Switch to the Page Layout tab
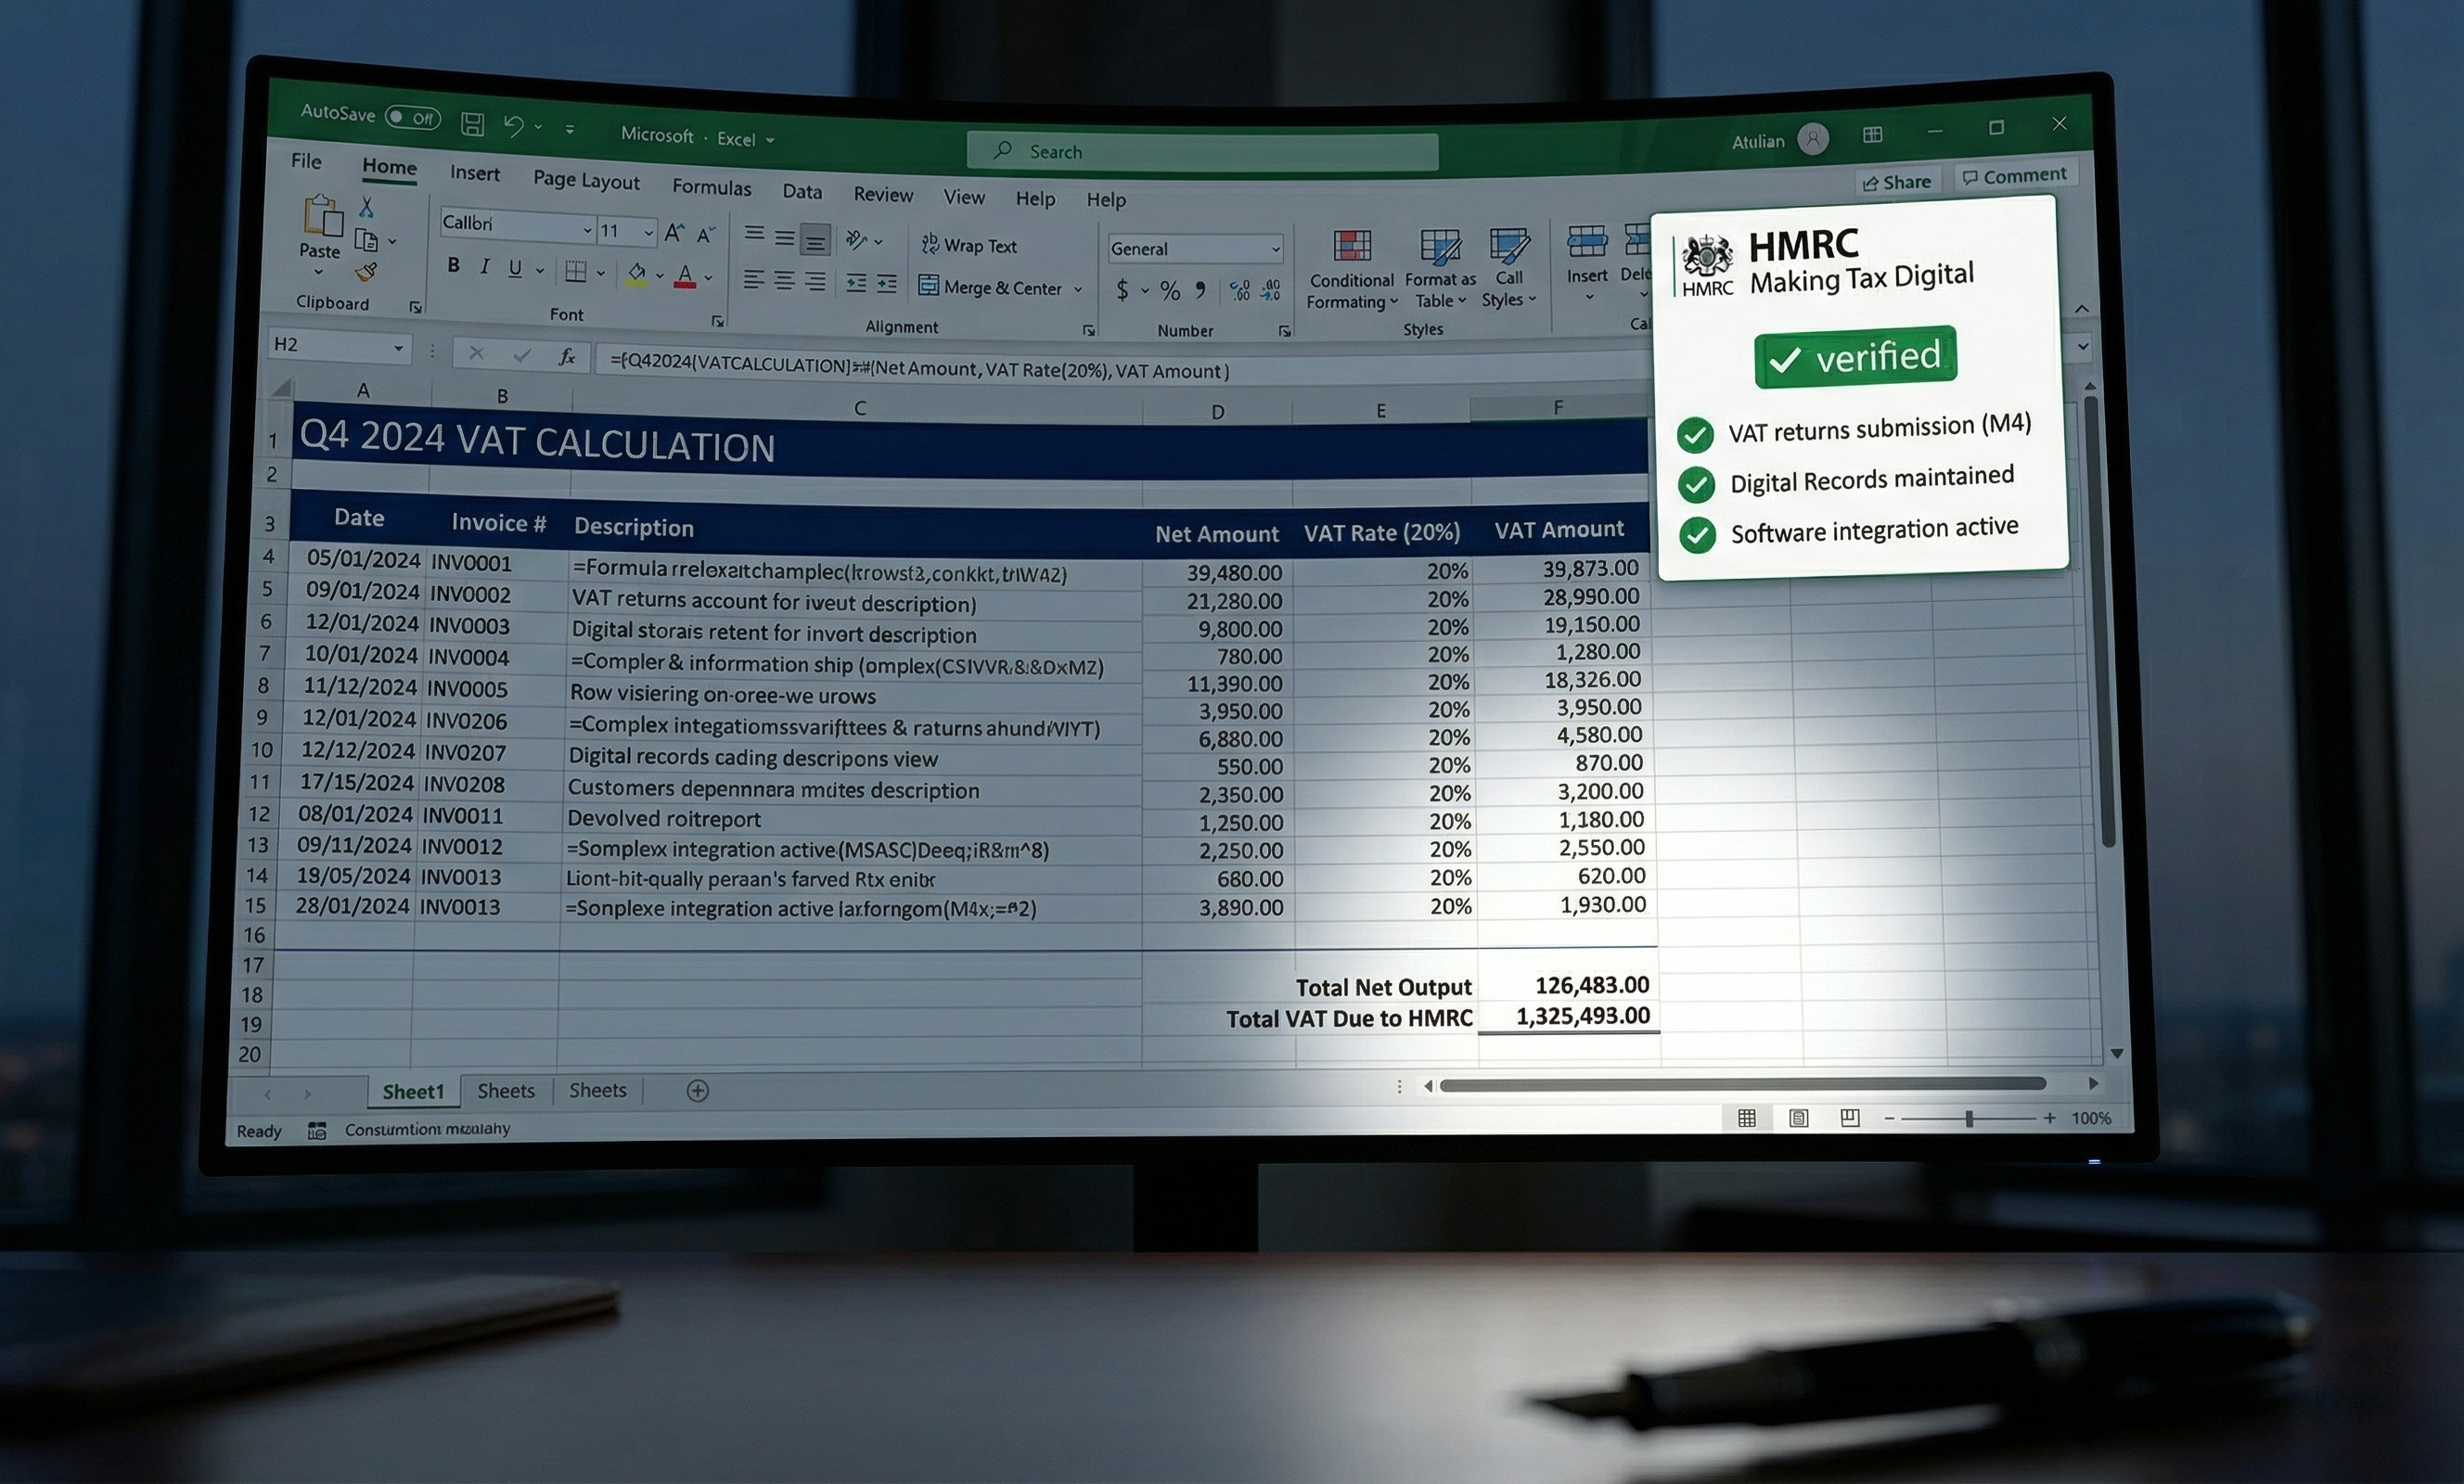The height and width of the screenshot is (1484, 2464). [x=586, y=181]
